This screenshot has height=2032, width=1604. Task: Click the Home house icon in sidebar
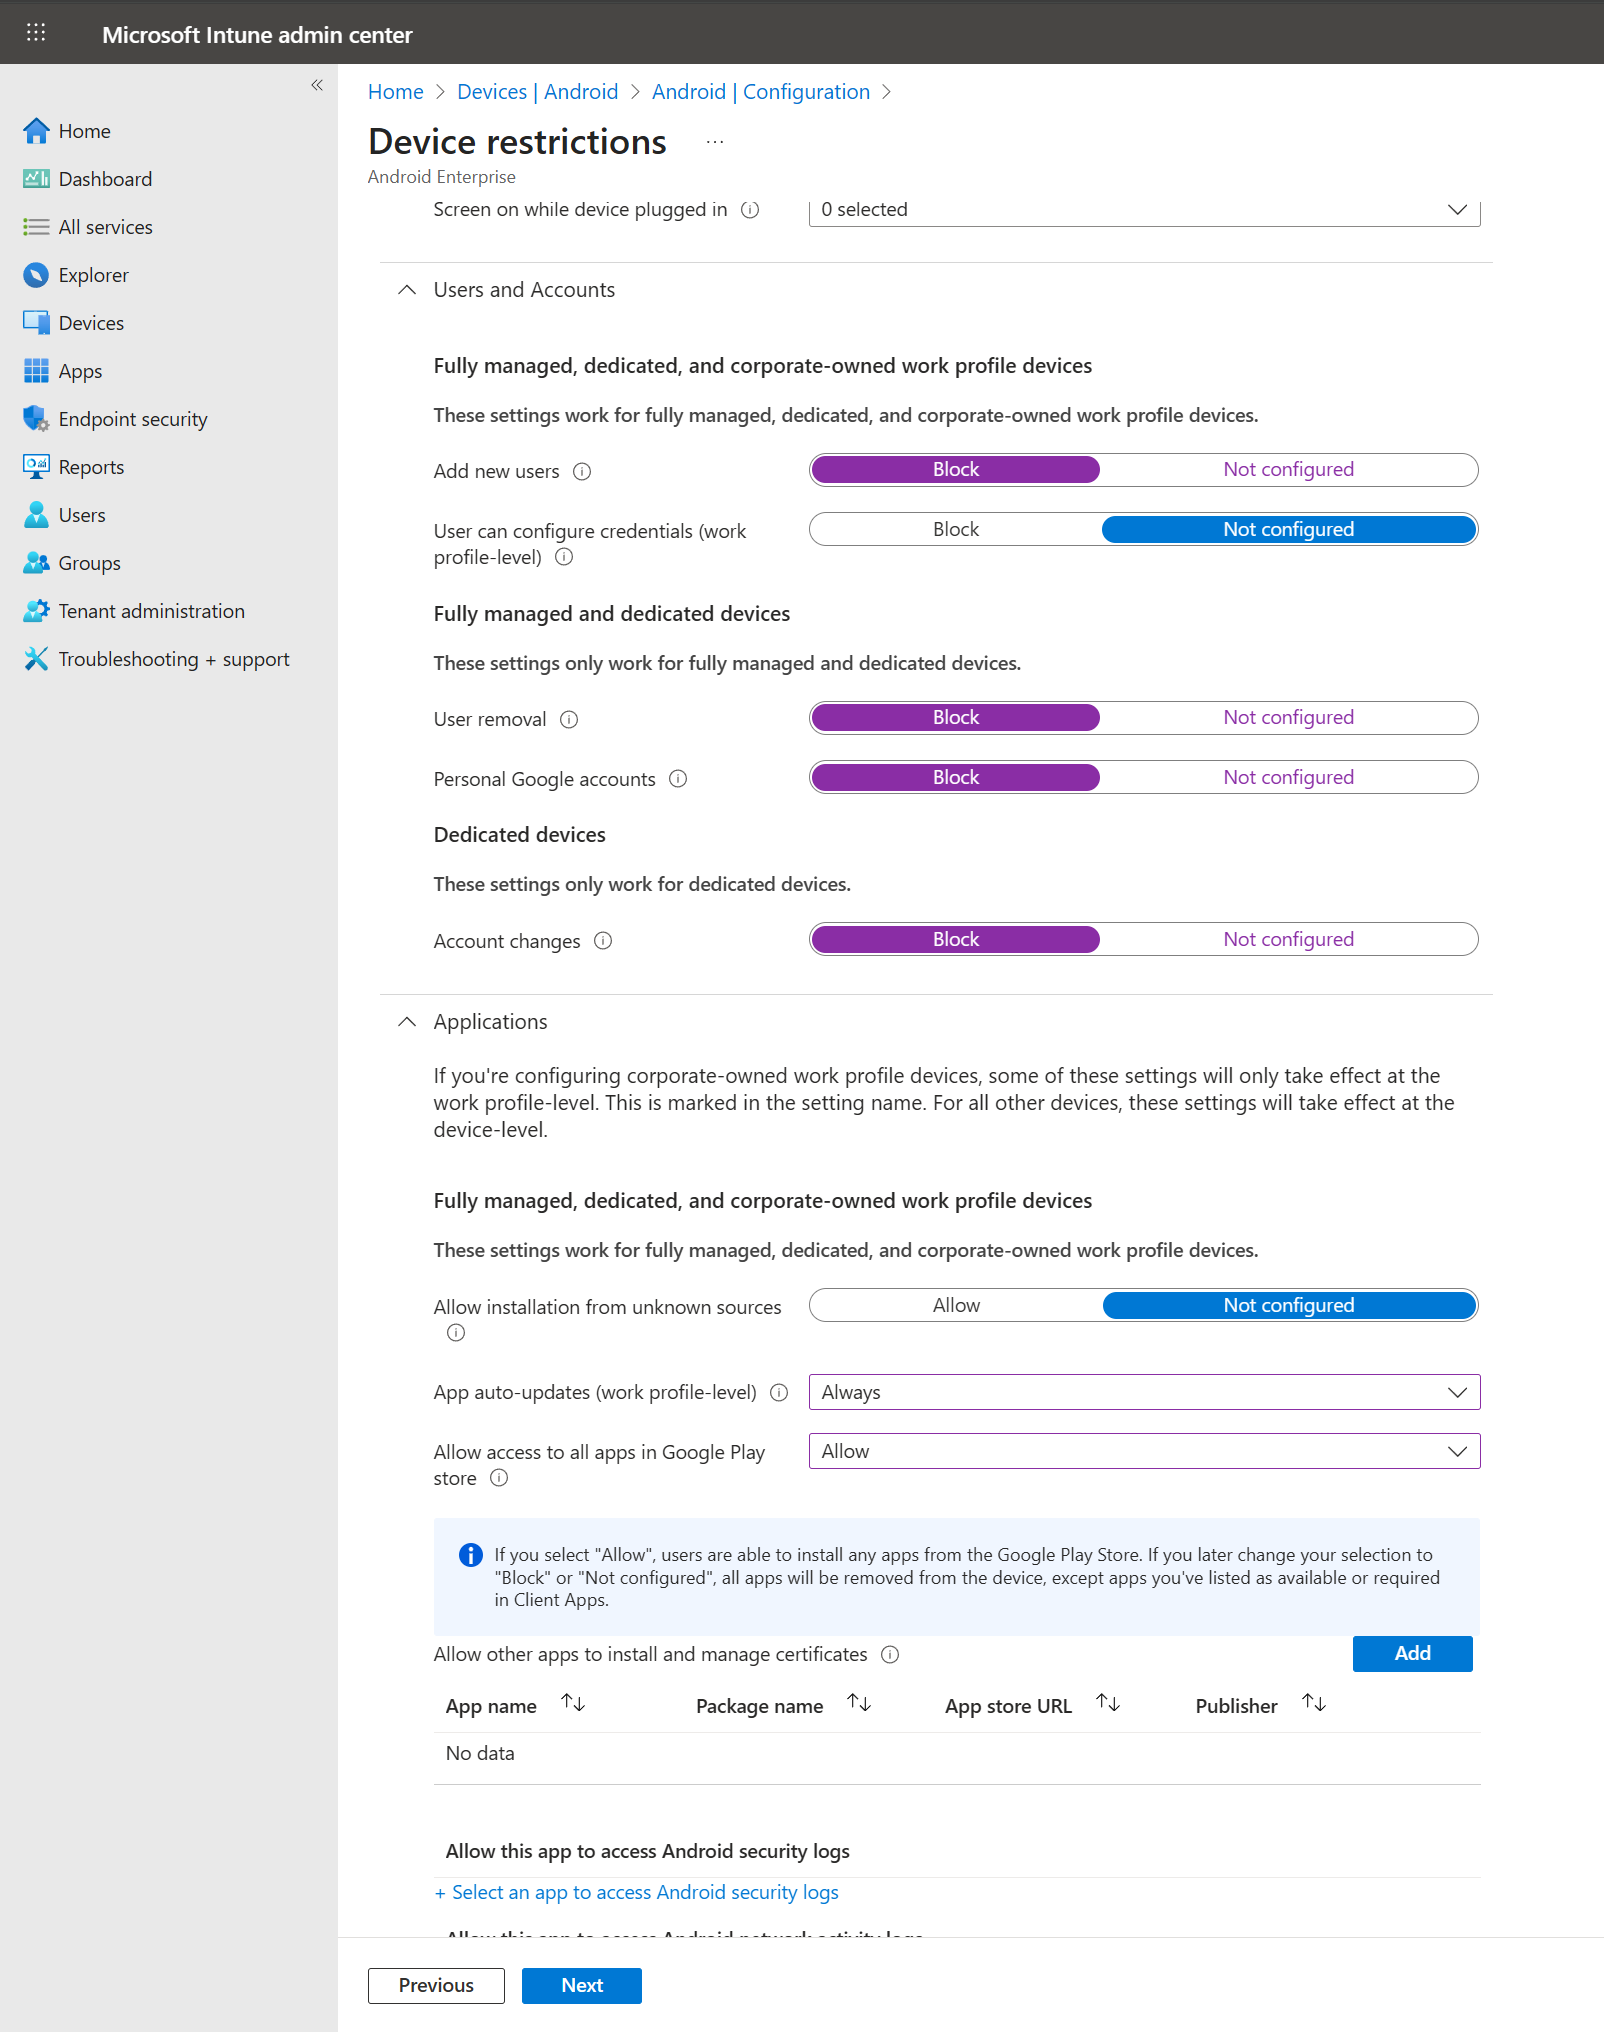(36, 131)
